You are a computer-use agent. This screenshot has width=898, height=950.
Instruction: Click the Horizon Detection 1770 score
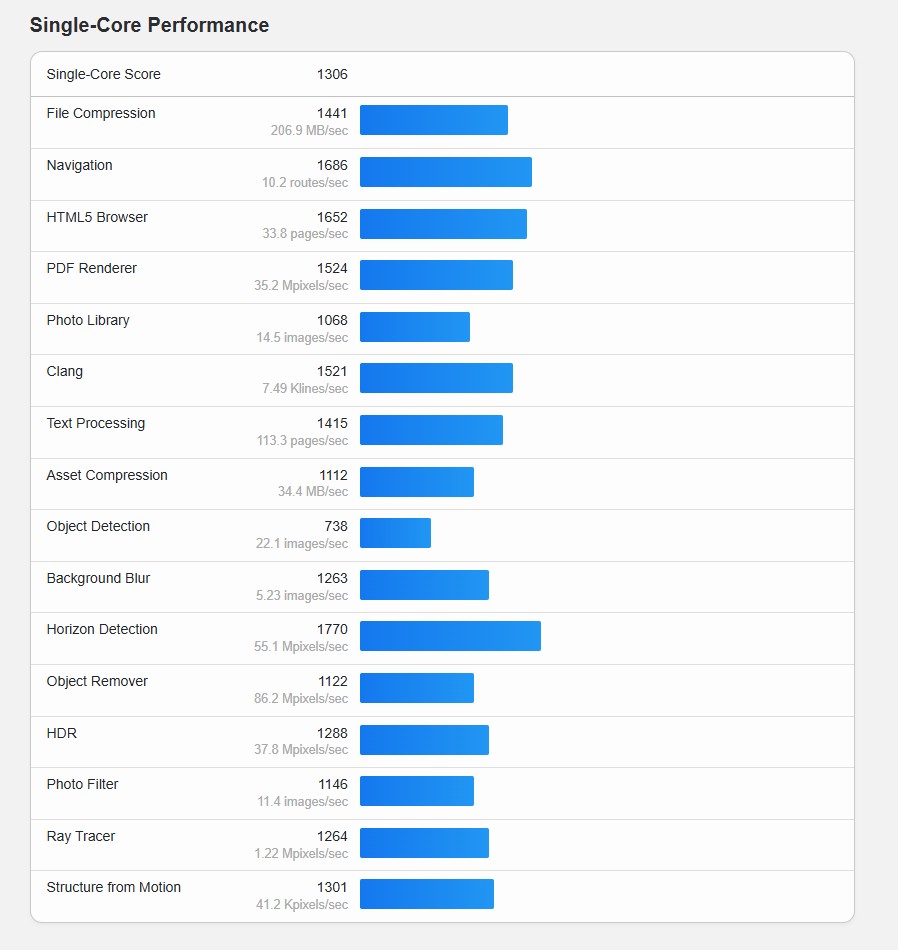332,629
